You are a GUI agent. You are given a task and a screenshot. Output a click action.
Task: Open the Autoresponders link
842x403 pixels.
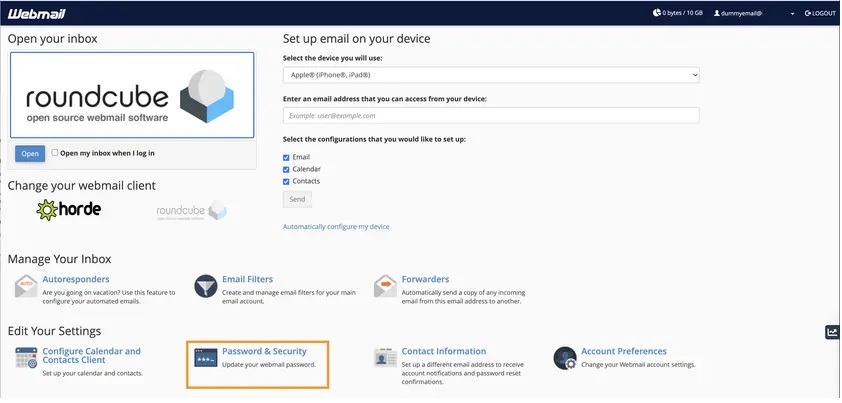tap(76, 279)
